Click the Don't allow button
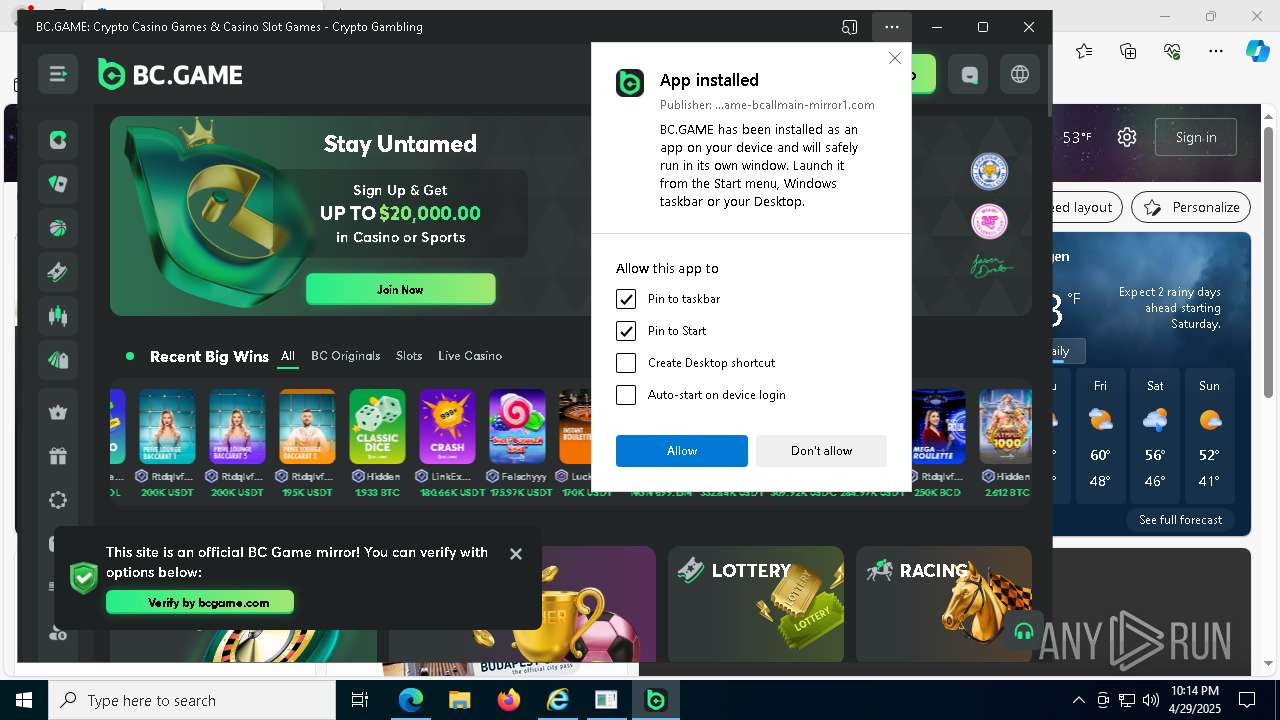This screenshot has width=1280, height=720. 821,451
